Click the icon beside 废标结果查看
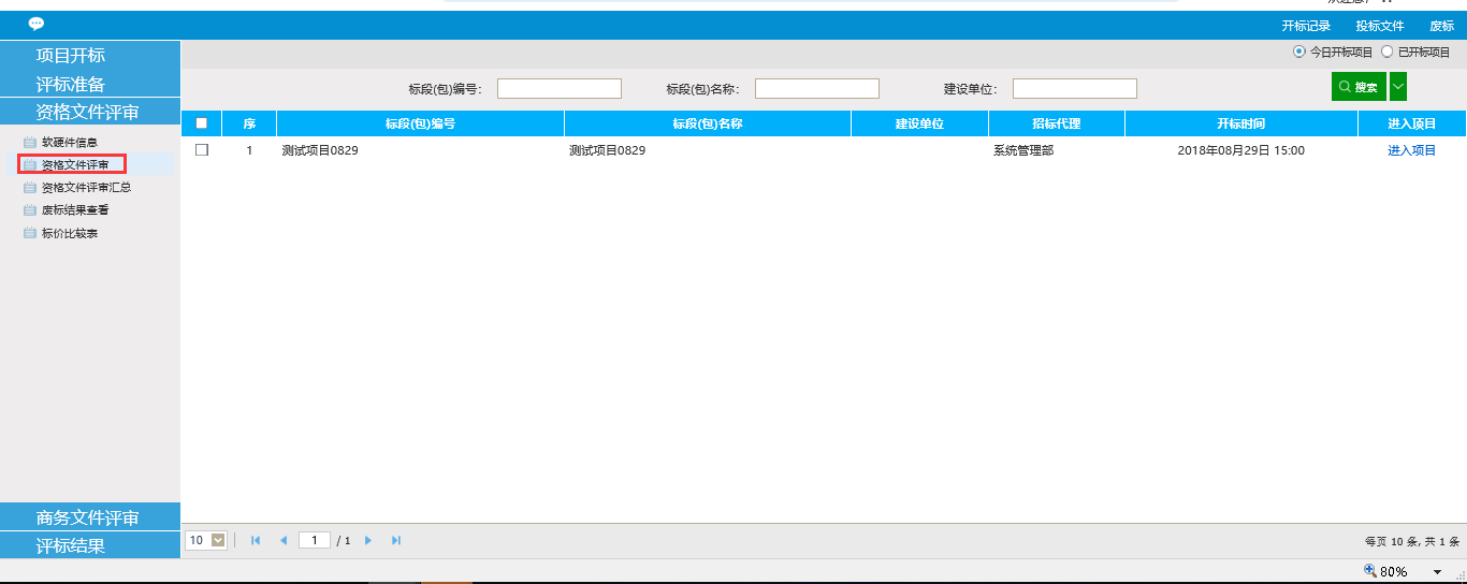The height and width of the screenshot is (584, 1467). tap(30, 210)
